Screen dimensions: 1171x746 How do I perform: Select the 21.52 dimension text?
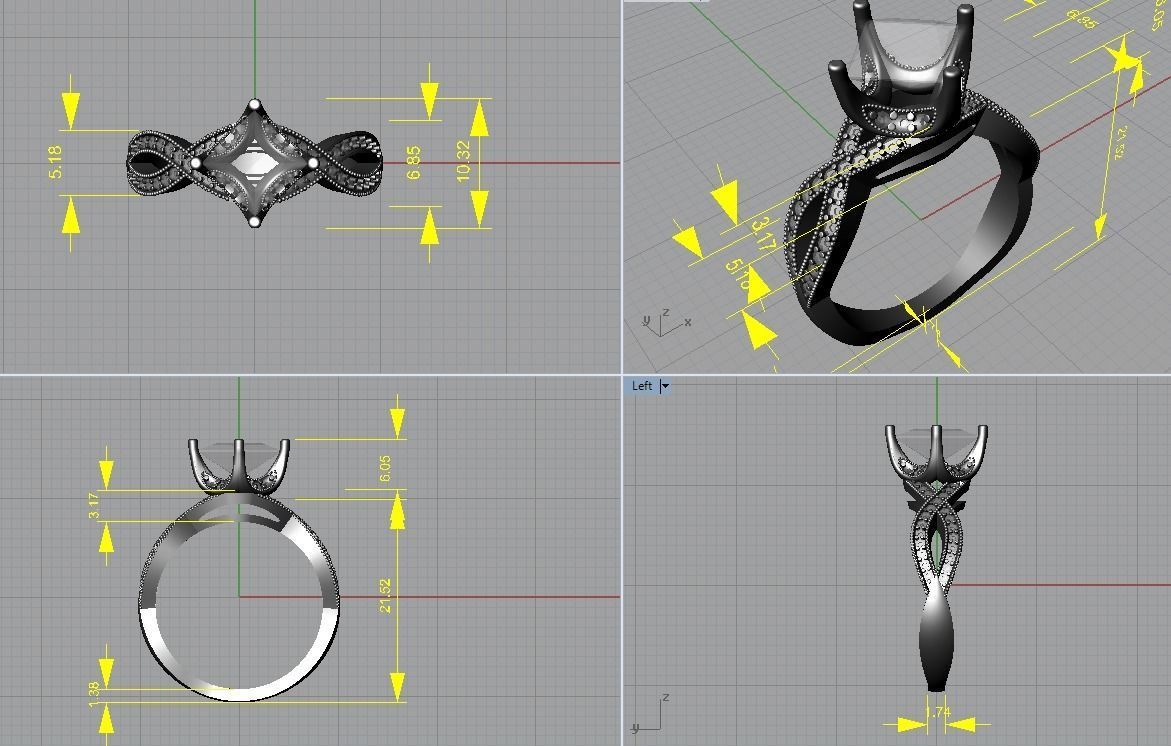pyautogui.click(x=385, y=596)
